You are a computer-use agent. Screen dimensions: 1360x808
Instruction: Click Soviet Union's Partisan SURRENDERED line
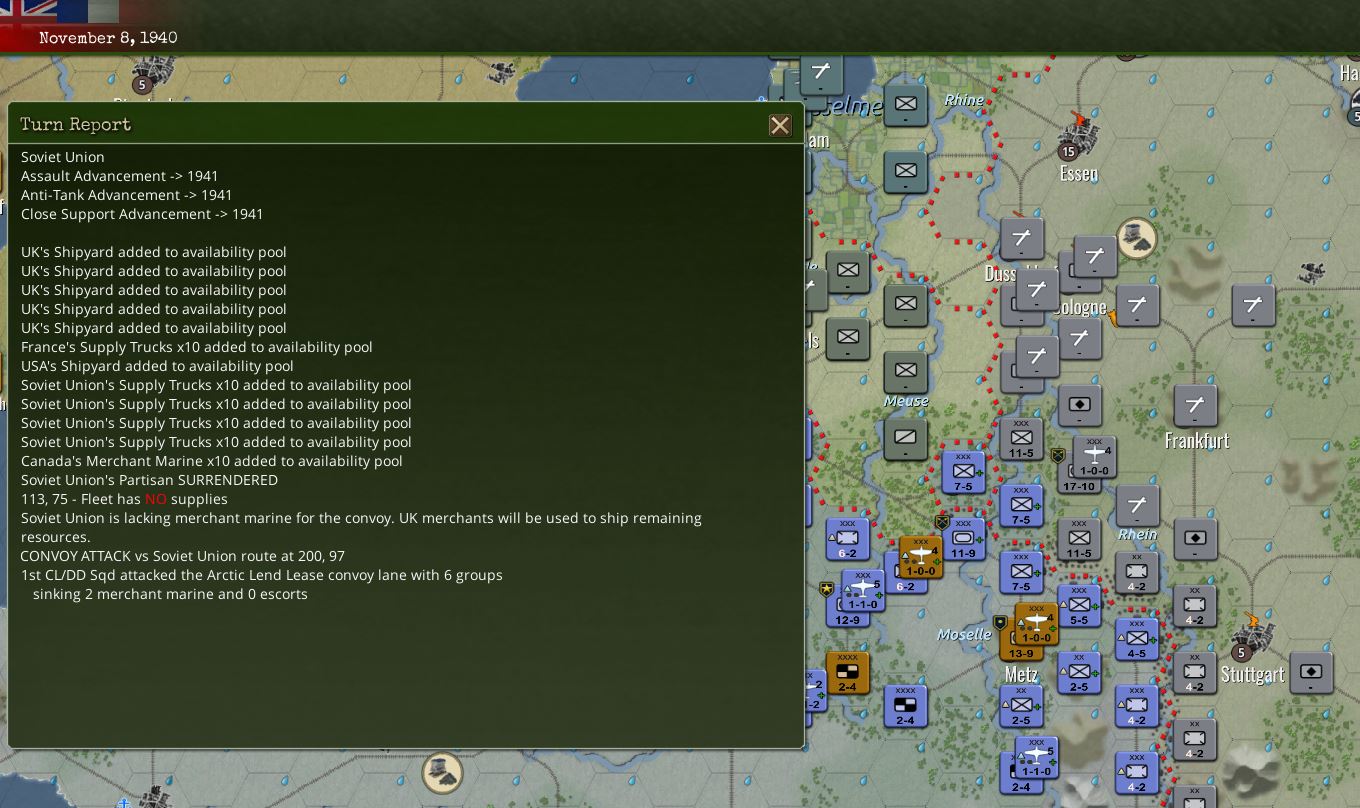point(150,480)
